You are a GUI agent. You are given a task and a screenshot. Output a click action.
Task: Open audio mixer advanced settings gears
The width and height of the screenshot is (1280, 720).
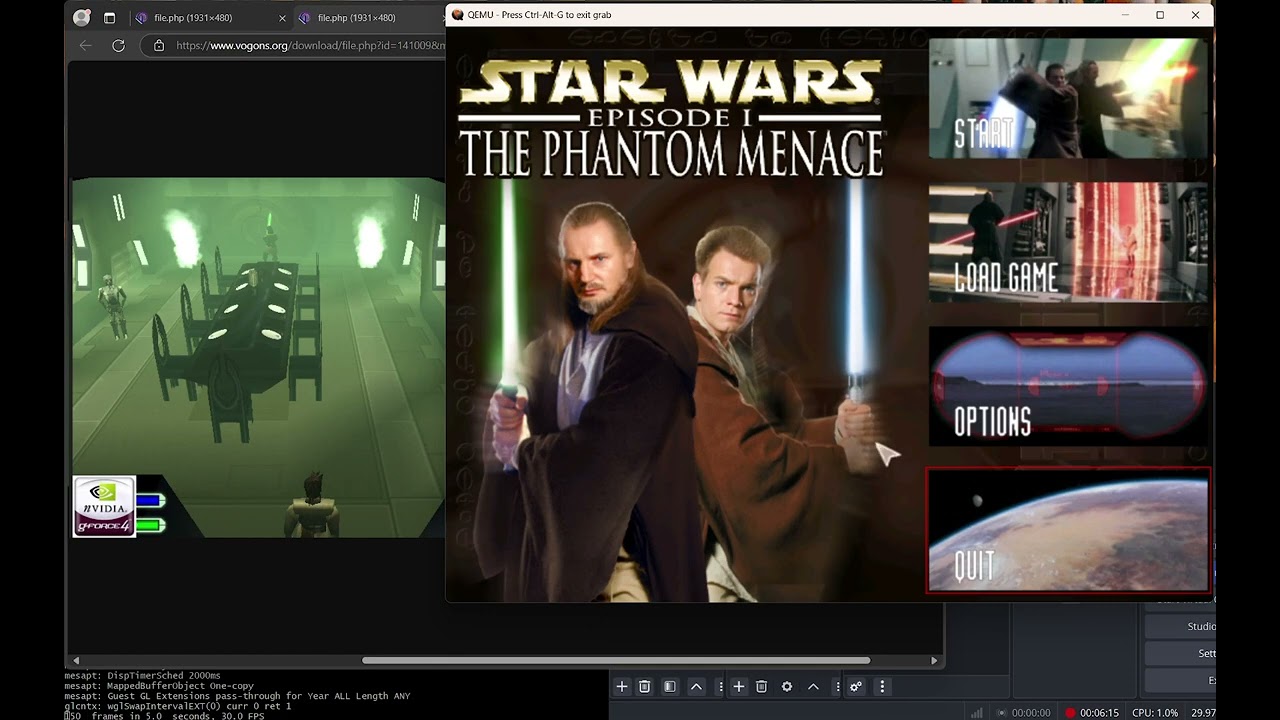tap(855, 686)
